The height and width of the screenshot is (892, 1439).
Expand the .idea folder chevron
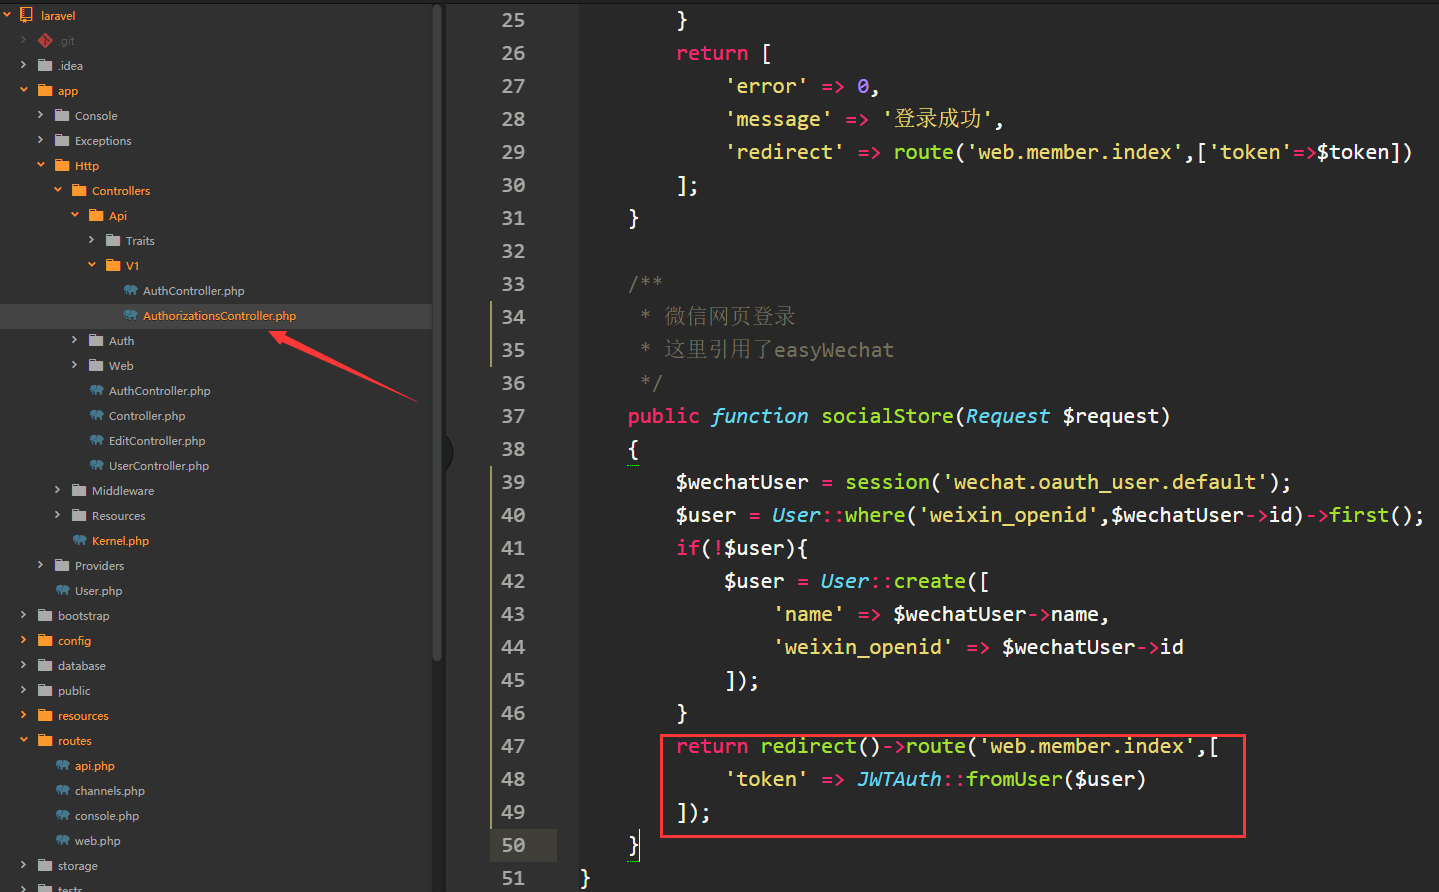[23, 65]
